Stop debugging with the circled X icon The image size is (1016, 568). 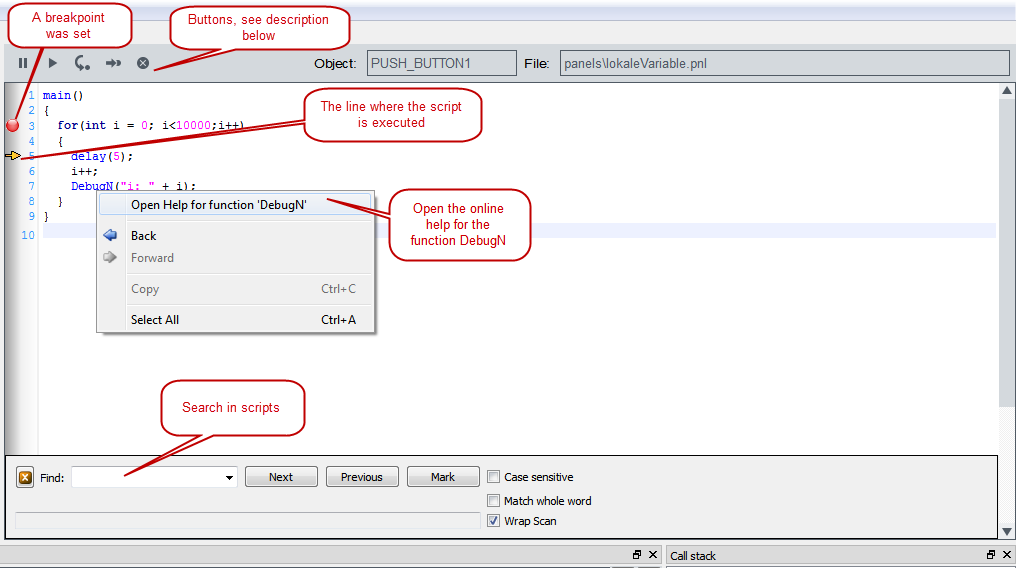click(x=143, y=63)
